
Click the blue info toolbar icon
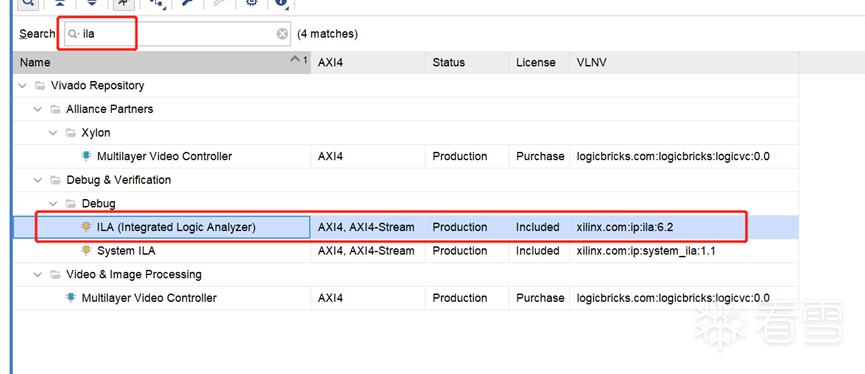[282, 2]
